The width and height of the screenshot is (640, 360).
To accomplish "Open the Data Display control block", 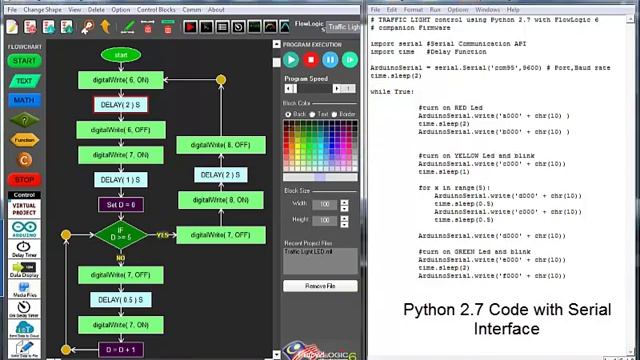I will click(x=24, y=269).
